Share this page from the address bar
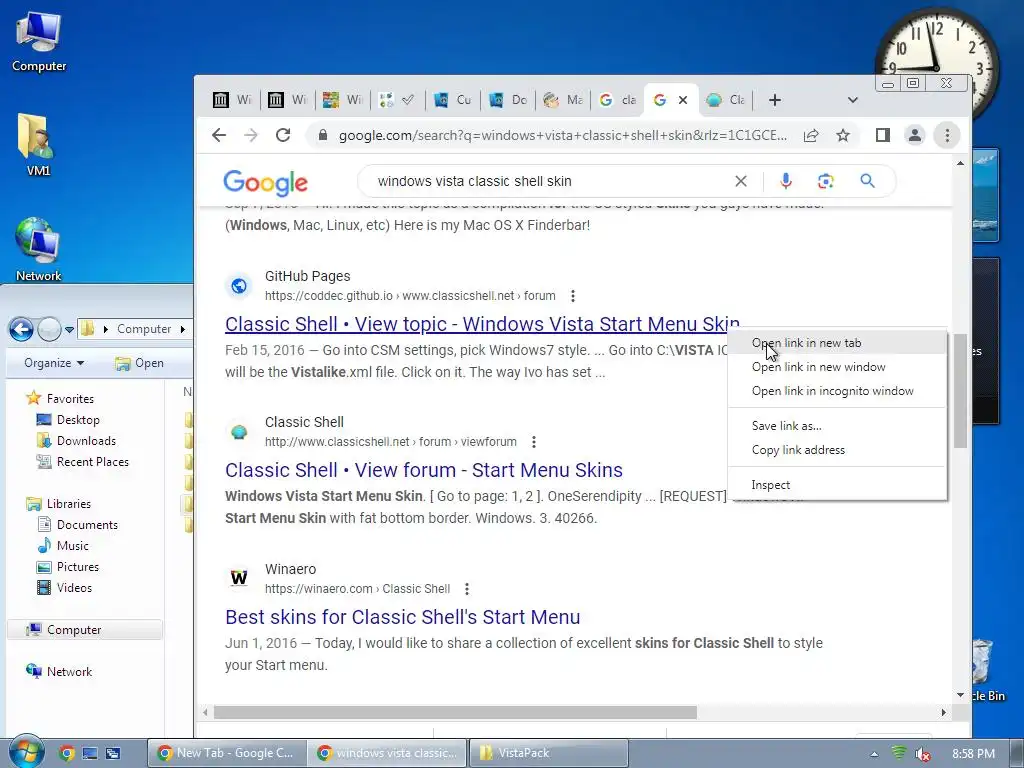The width and height of the screenshot is (1024, 768). click(x=811, y=135)
